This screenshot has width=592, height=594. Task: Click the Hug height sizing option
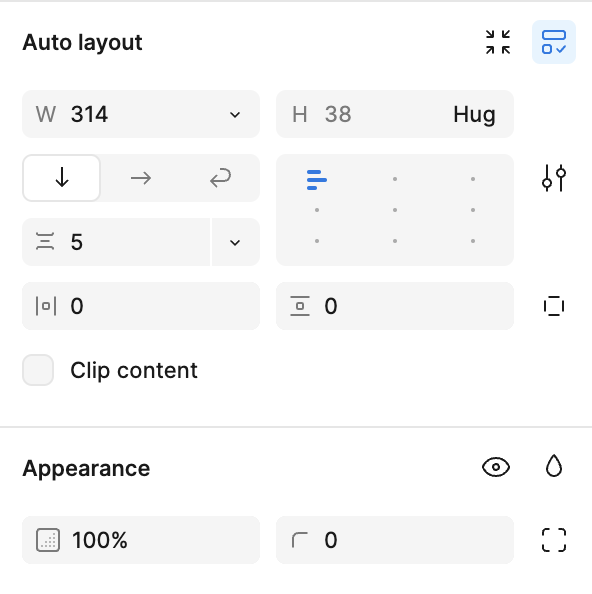click(474, 114)
